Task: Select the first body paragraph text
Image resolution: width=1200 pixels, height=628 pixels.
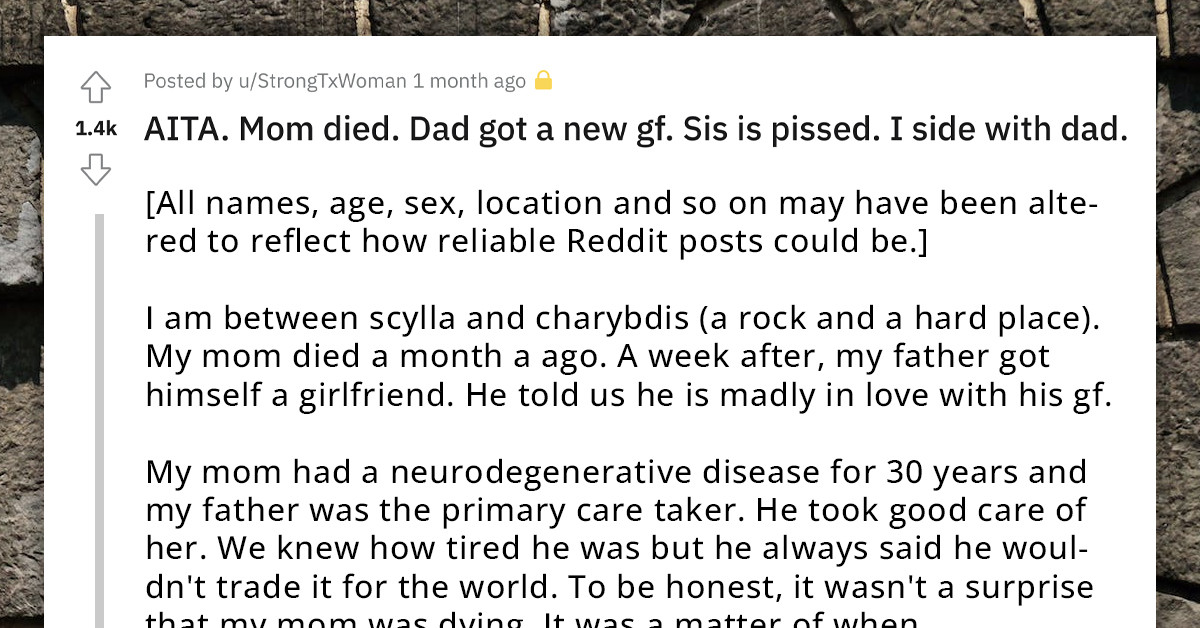Action: [620, 221]
